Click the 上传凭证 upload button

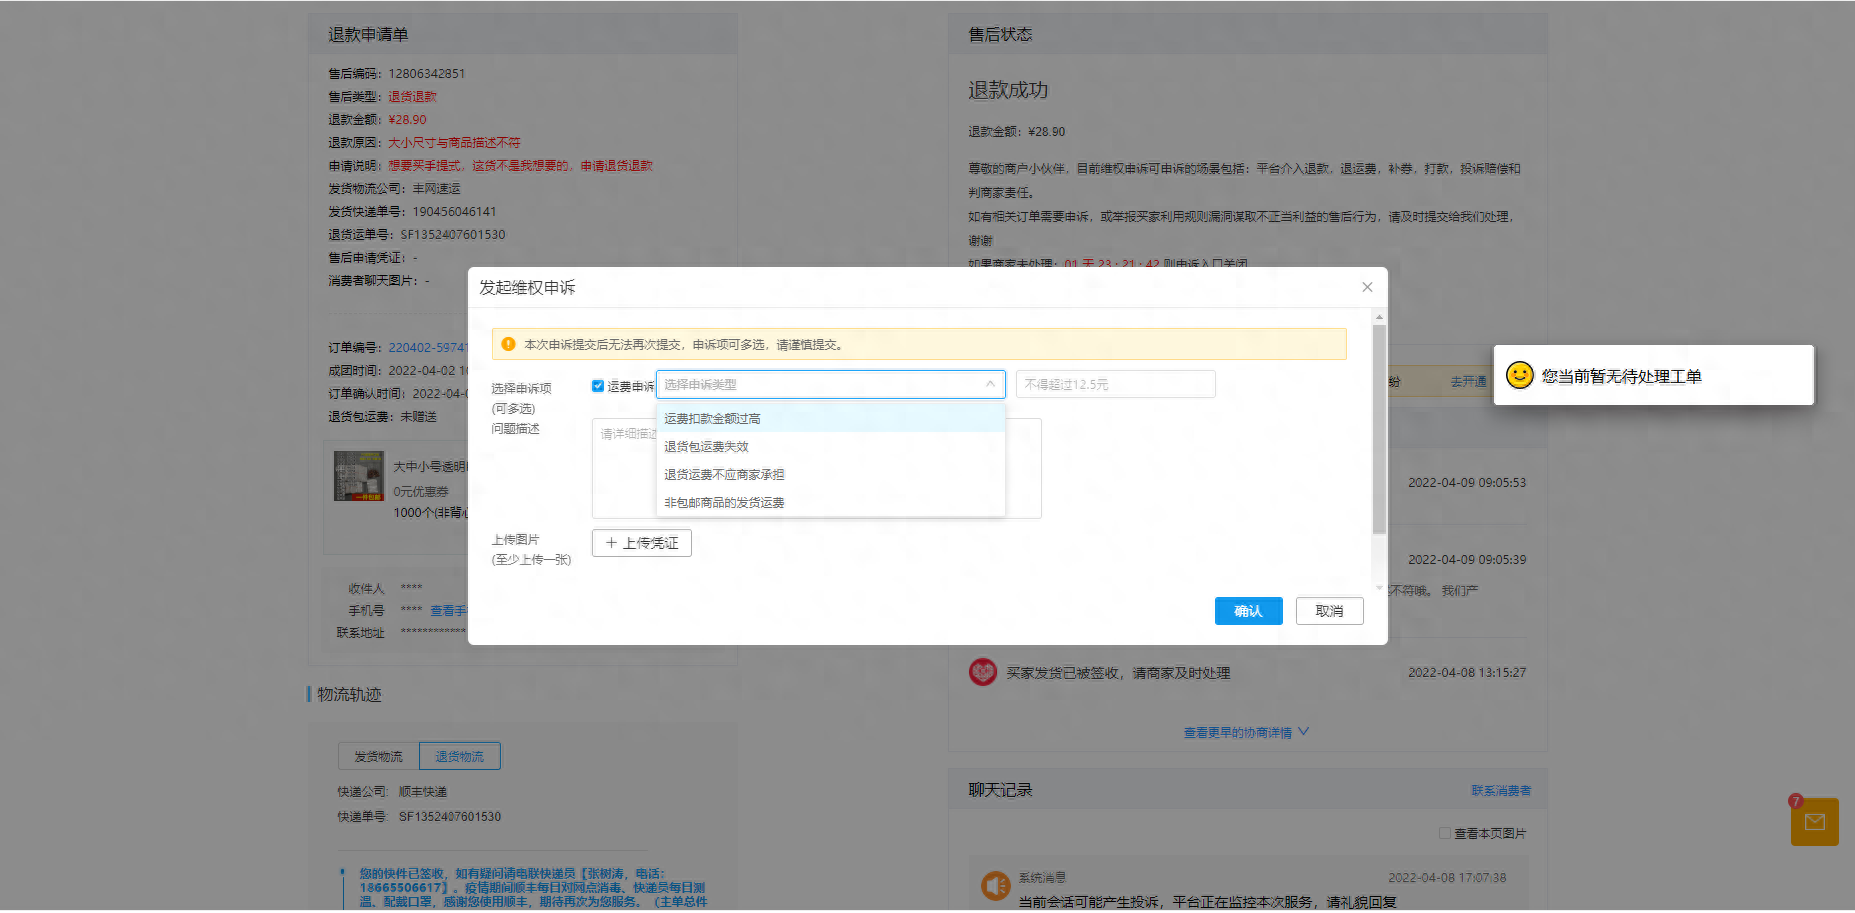click(x=641, y=543)
